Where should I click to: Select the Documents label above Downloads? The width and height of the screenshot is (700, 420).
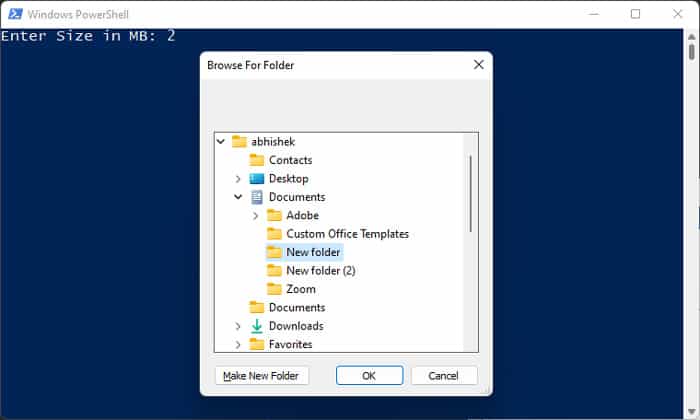pos(297,307)
